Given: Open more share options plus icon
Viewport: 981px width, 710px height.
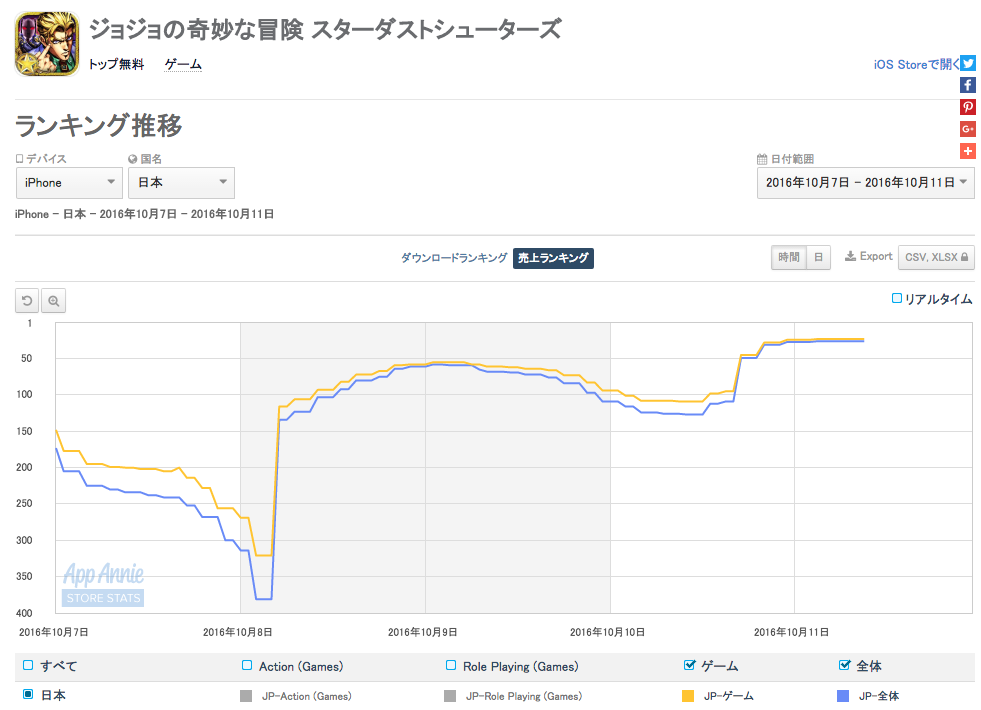Looking at the screenshot, I should point(968,151).
